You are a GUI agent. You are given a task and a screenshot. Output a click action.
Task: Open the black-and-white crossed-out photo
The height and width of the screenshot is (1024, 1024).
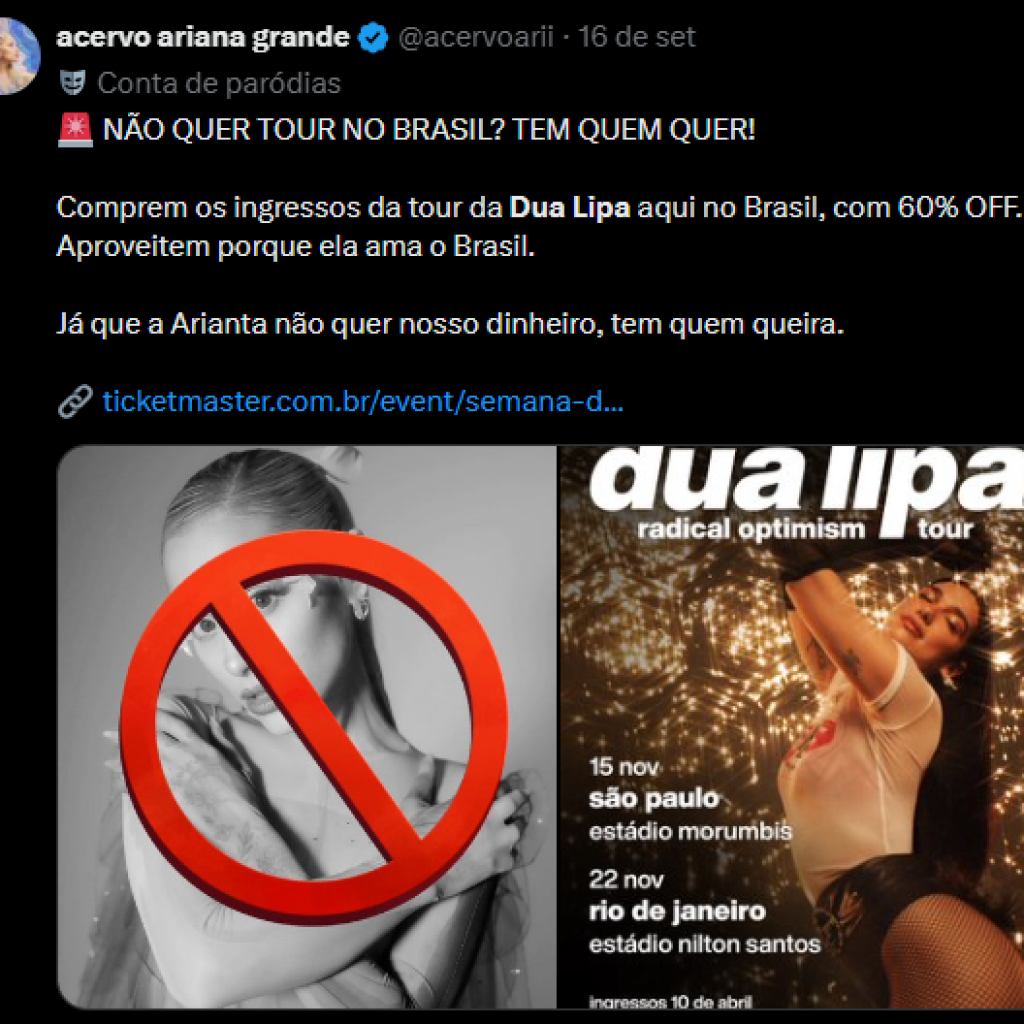(307, 727)
